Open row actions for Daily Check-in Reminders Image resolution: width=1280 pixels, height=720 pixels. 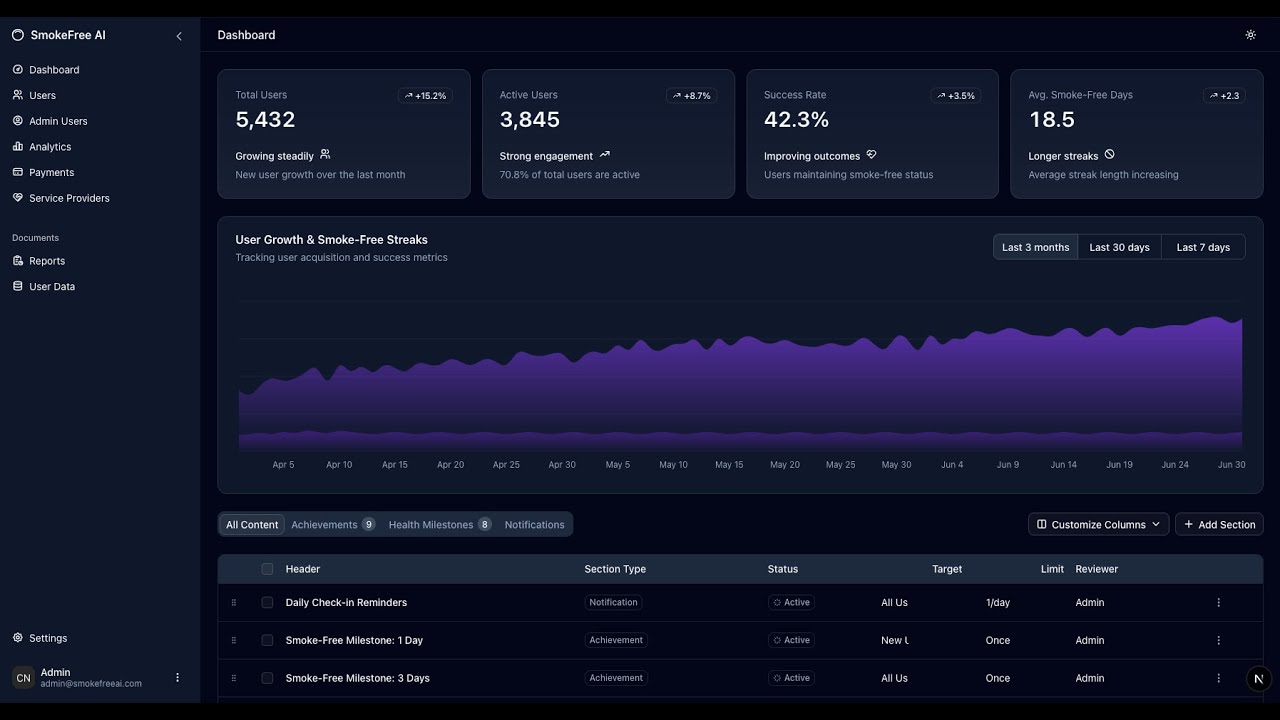pos(1218,603)
